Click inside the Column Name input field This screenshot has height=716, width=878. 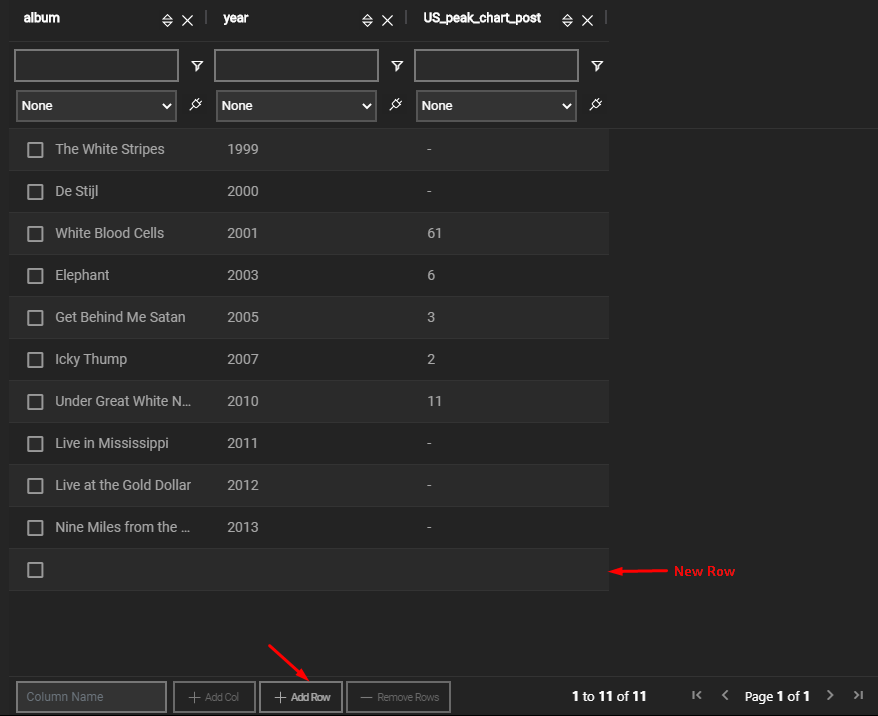point(91,696)
